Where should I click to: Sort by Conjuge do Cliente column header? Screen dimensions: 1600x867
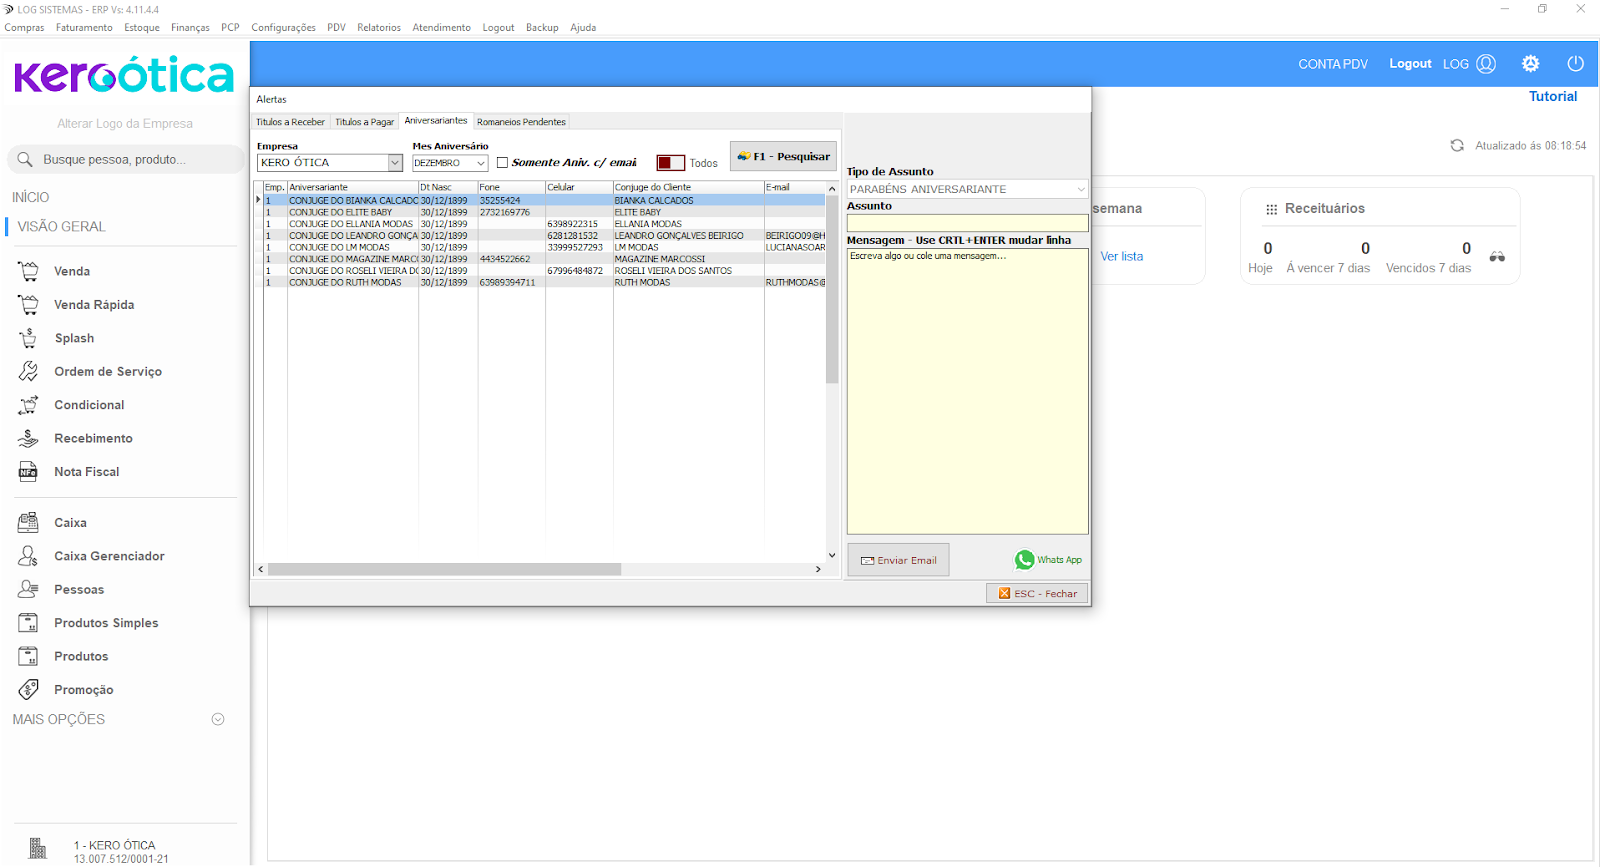(x=688, y=188)
